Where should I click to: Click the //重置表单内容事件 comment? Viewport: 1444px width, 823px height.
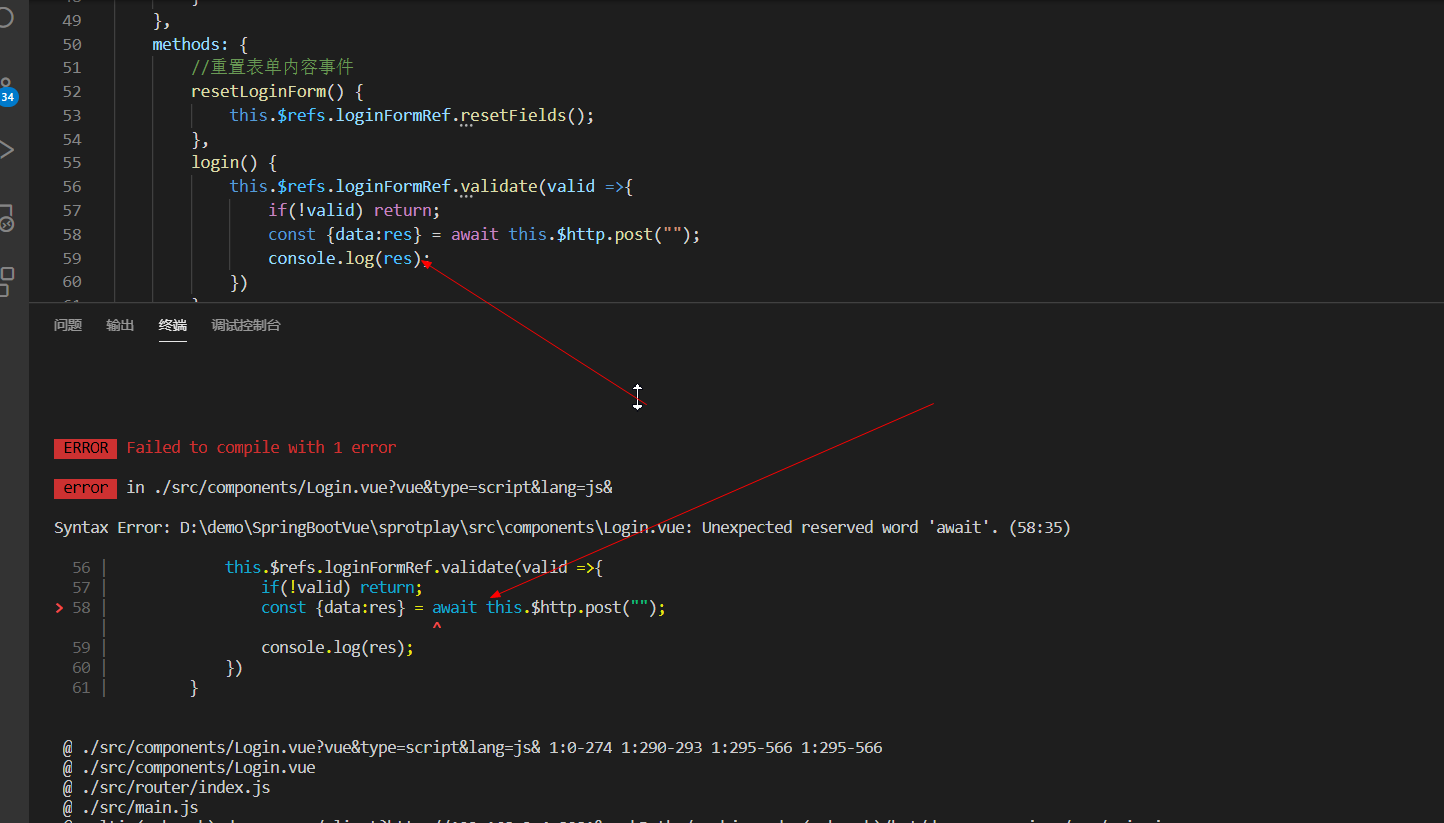(272, 67)
